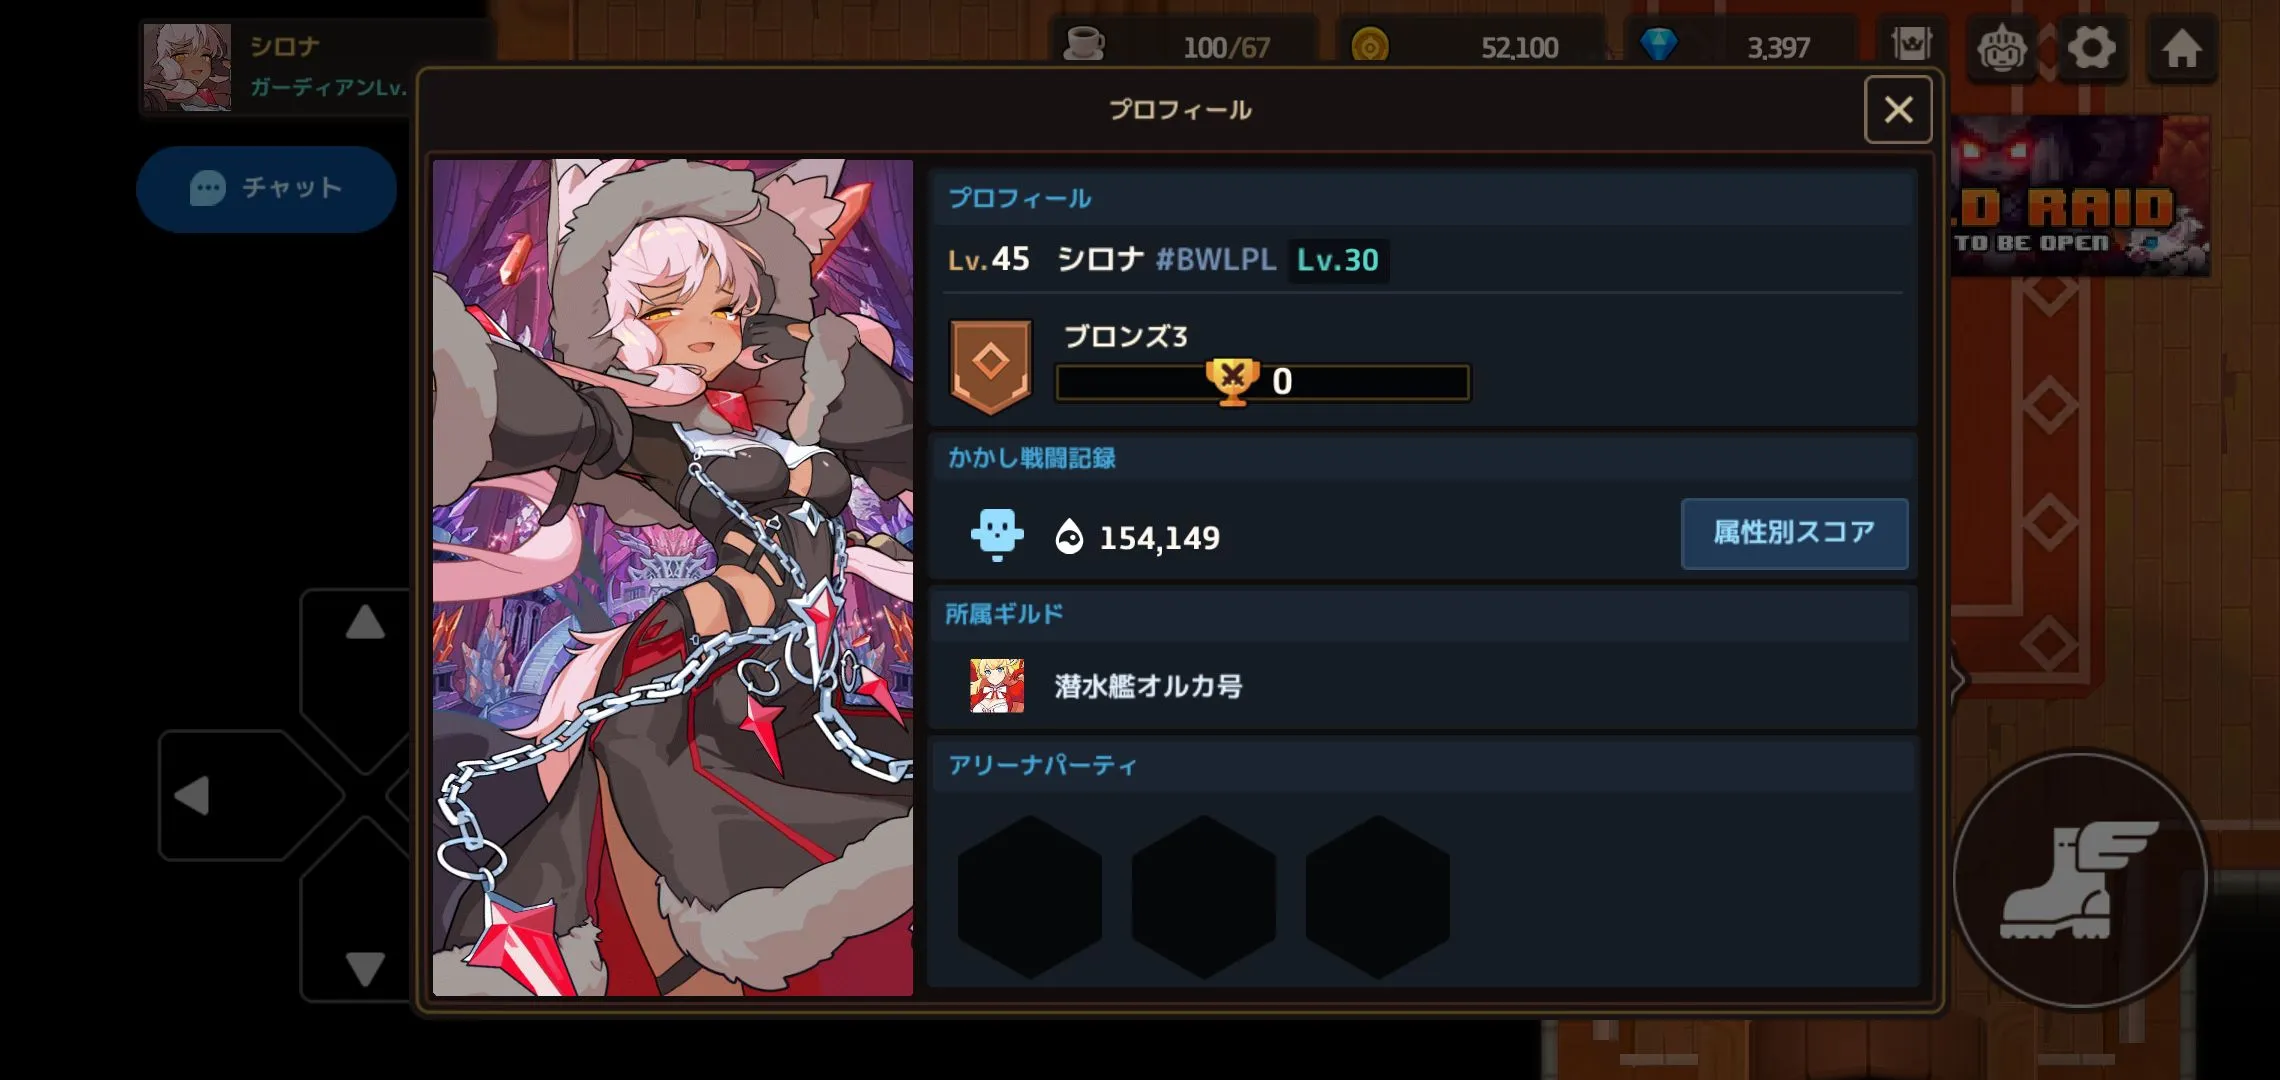Viewport: 2280px width, 1080px height.
Task: Open the RAID event banner
Action: tap(2081, 196)
